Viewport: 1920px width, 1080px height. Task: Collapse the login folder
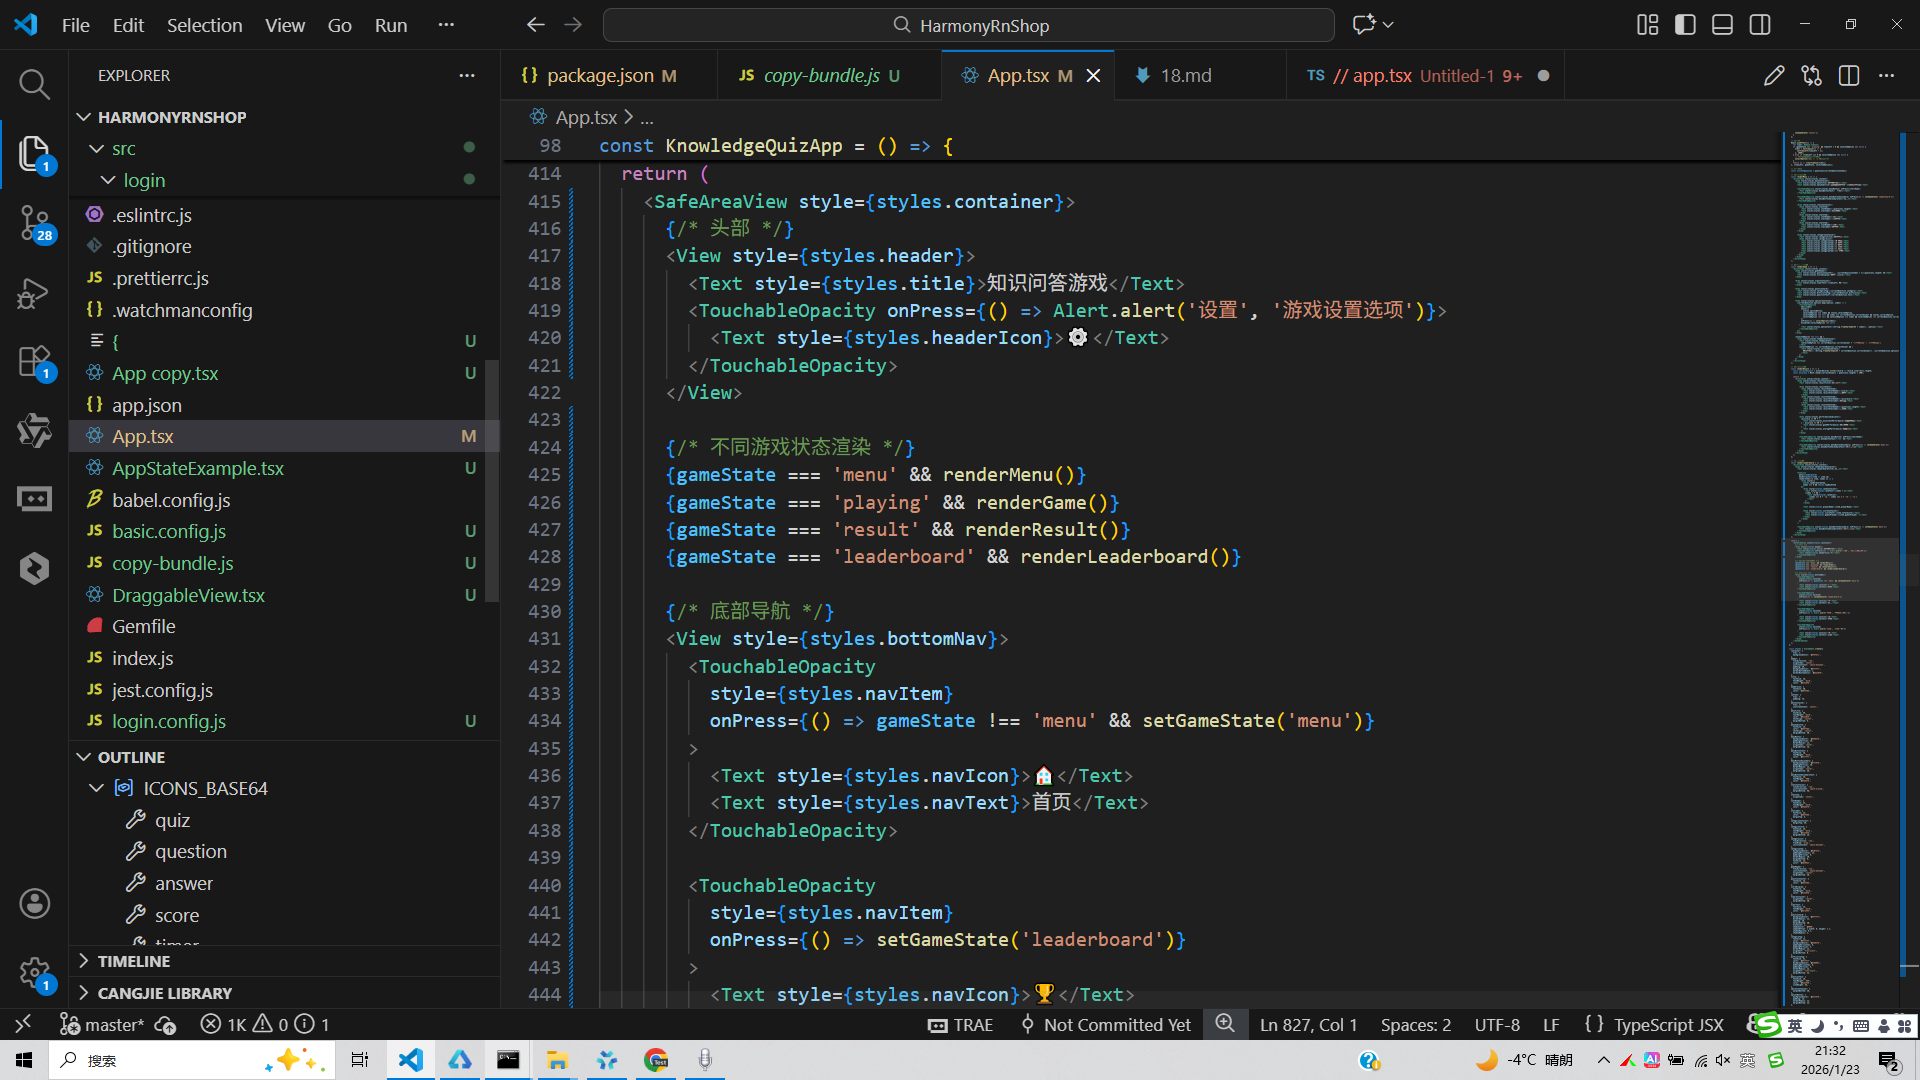[x=144, y=180]
